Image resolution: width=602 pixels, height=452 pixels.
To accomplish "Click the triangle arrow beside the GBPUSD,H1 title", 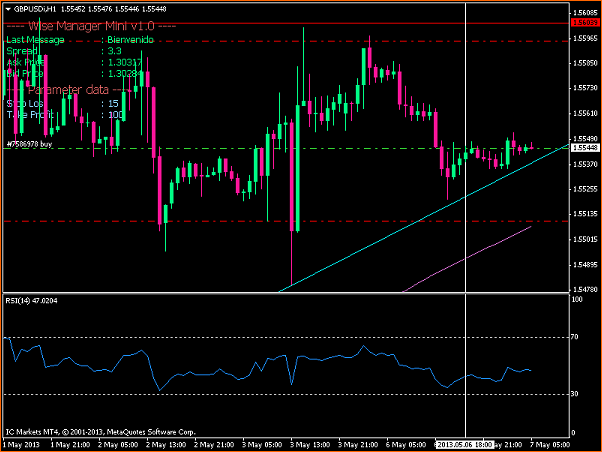I will click(8, 9).
